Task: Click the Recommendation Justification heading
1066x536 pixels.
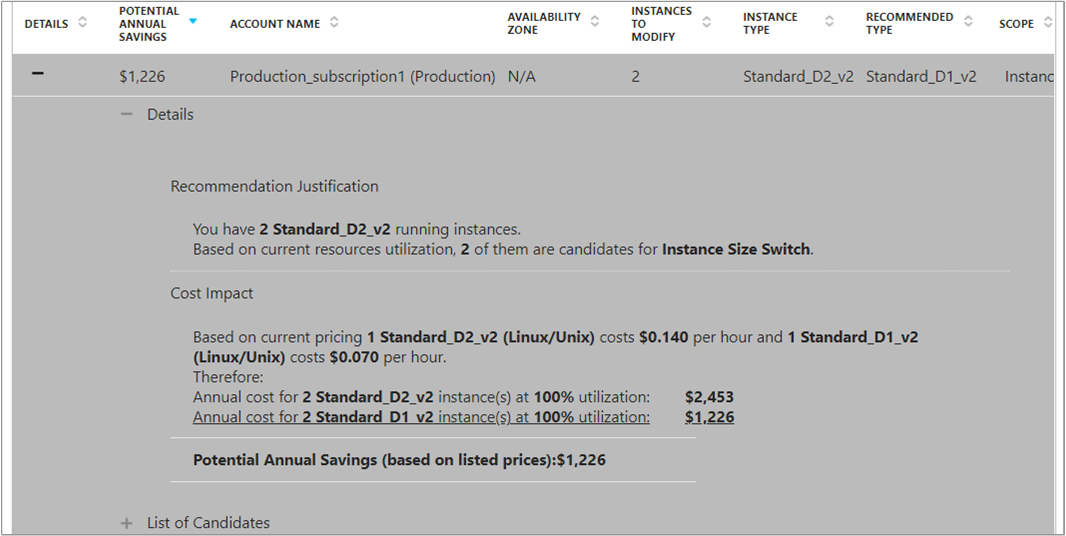Action: click(275, 186)
